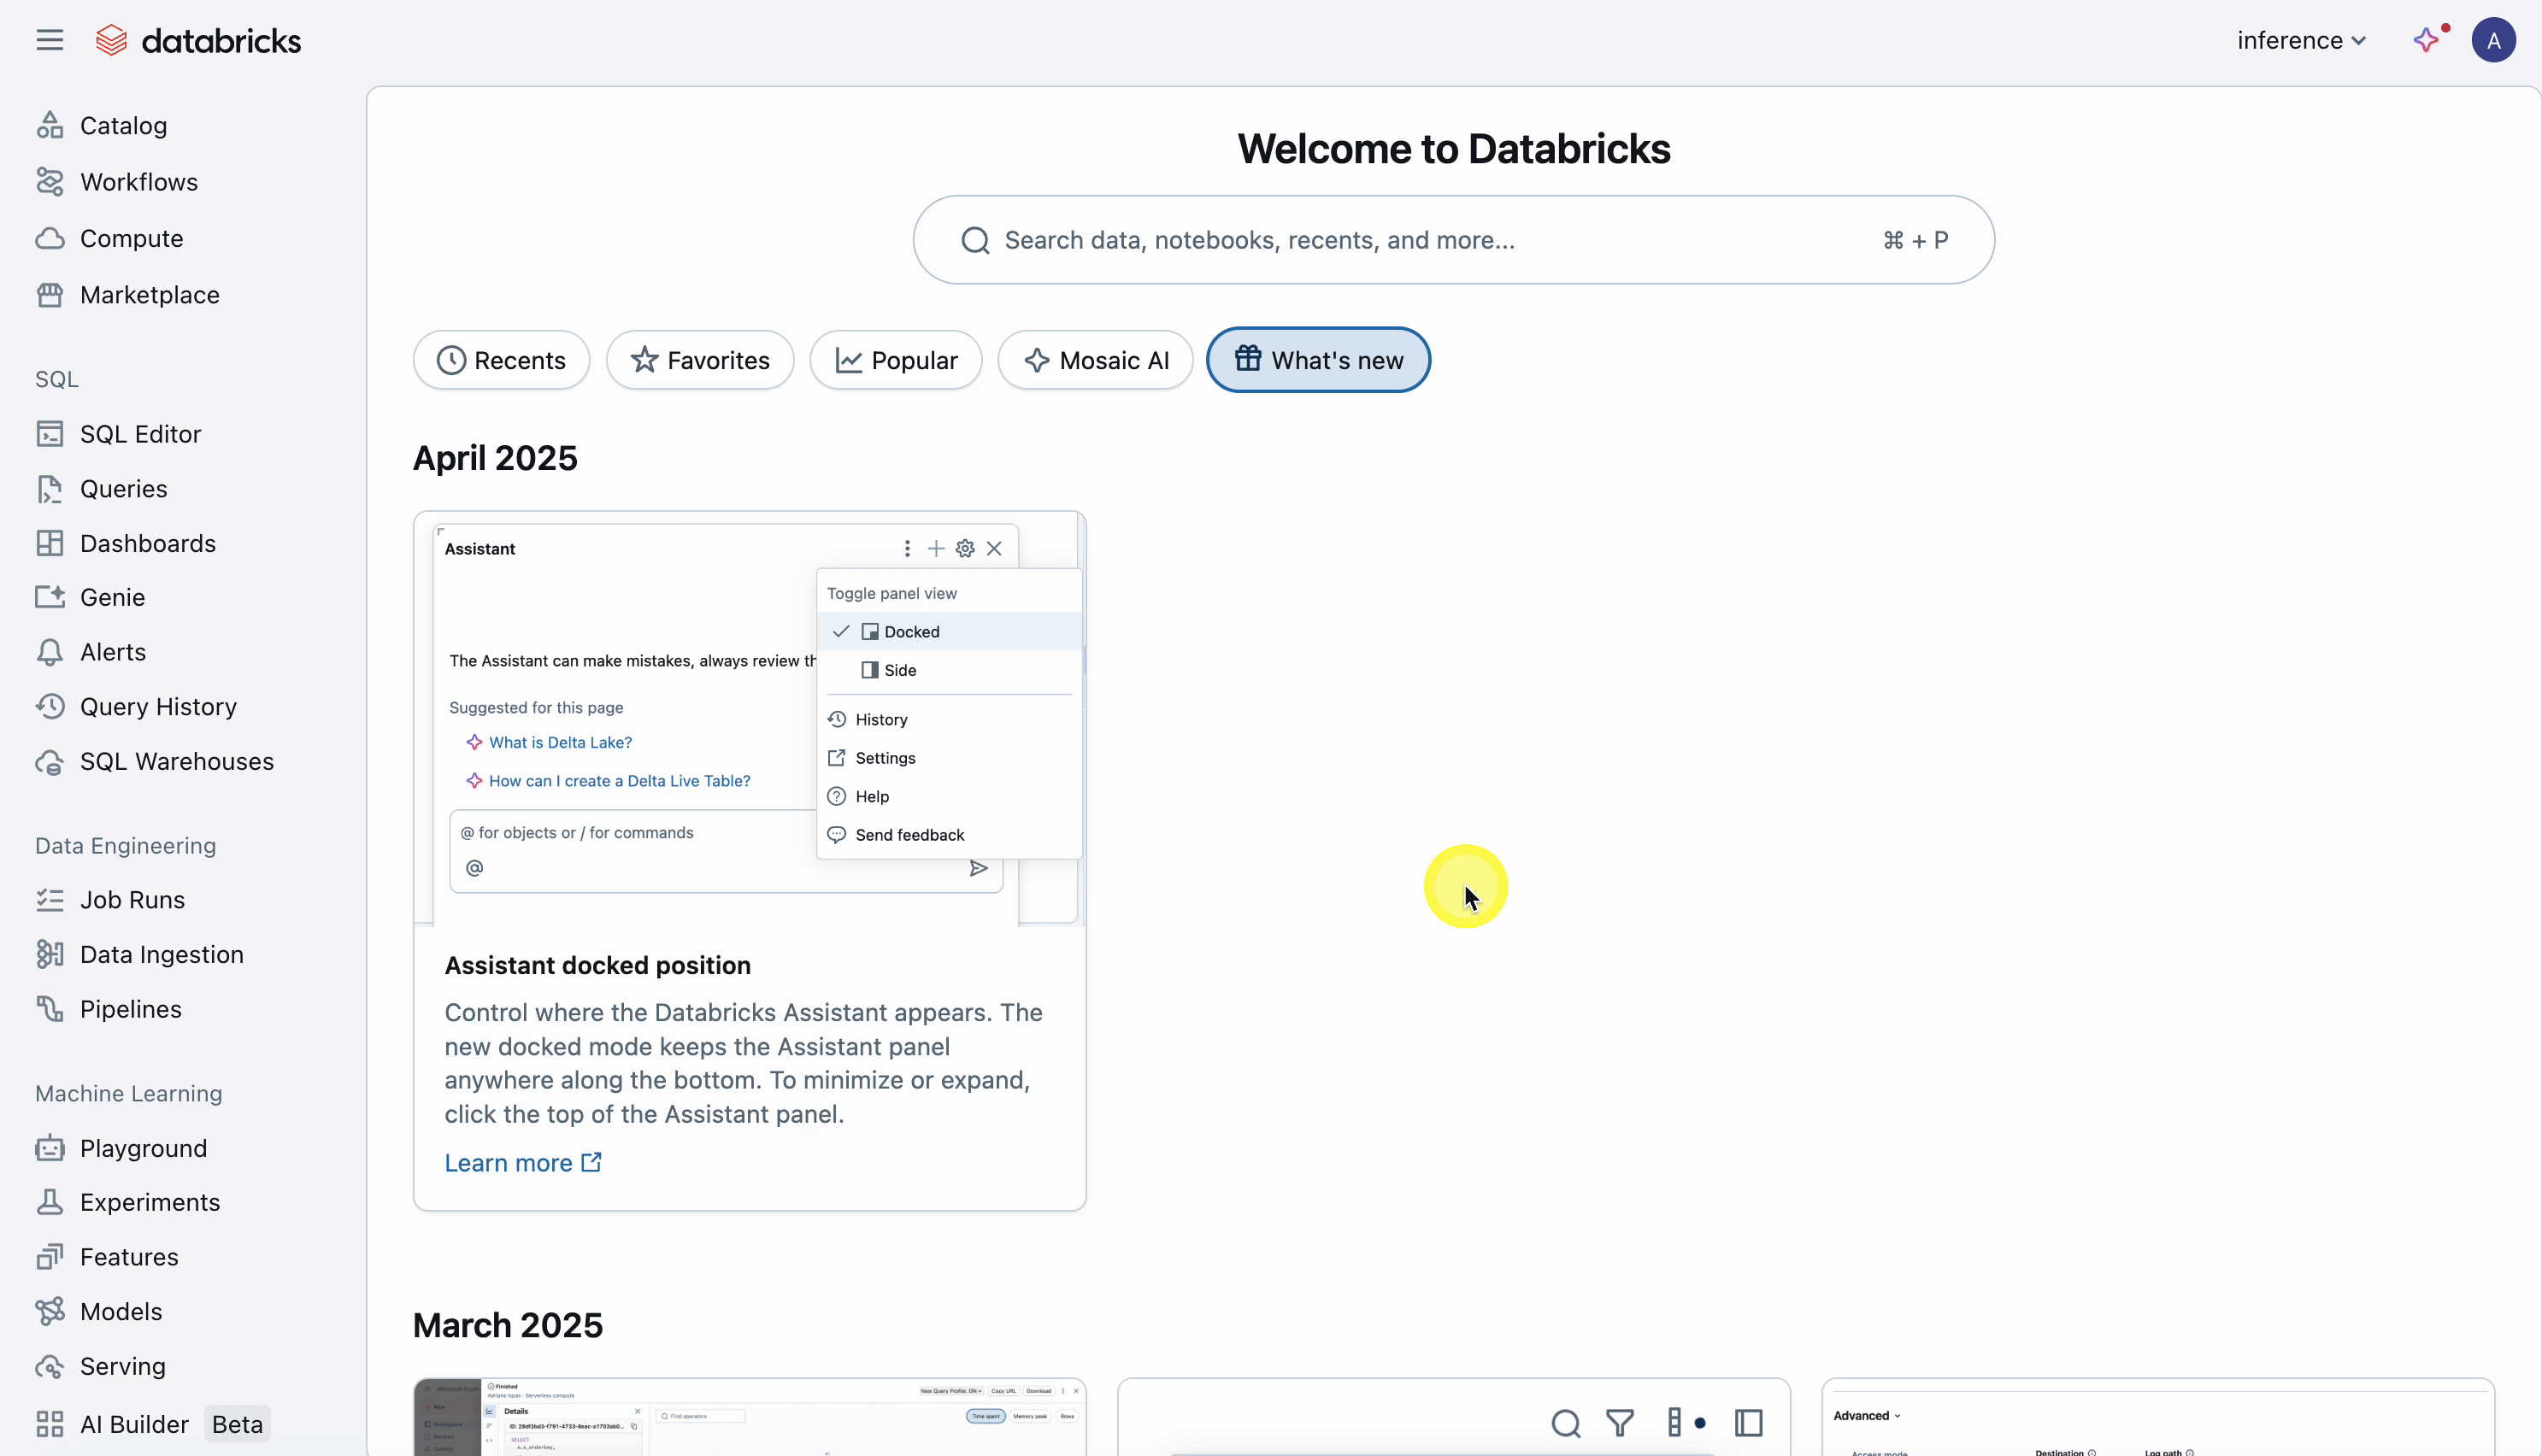This screenshot has width=2542, height=1456.
Task: Open the Assistant docked position thumbnail
Action: pyautogui.click(x=749, y=718)
